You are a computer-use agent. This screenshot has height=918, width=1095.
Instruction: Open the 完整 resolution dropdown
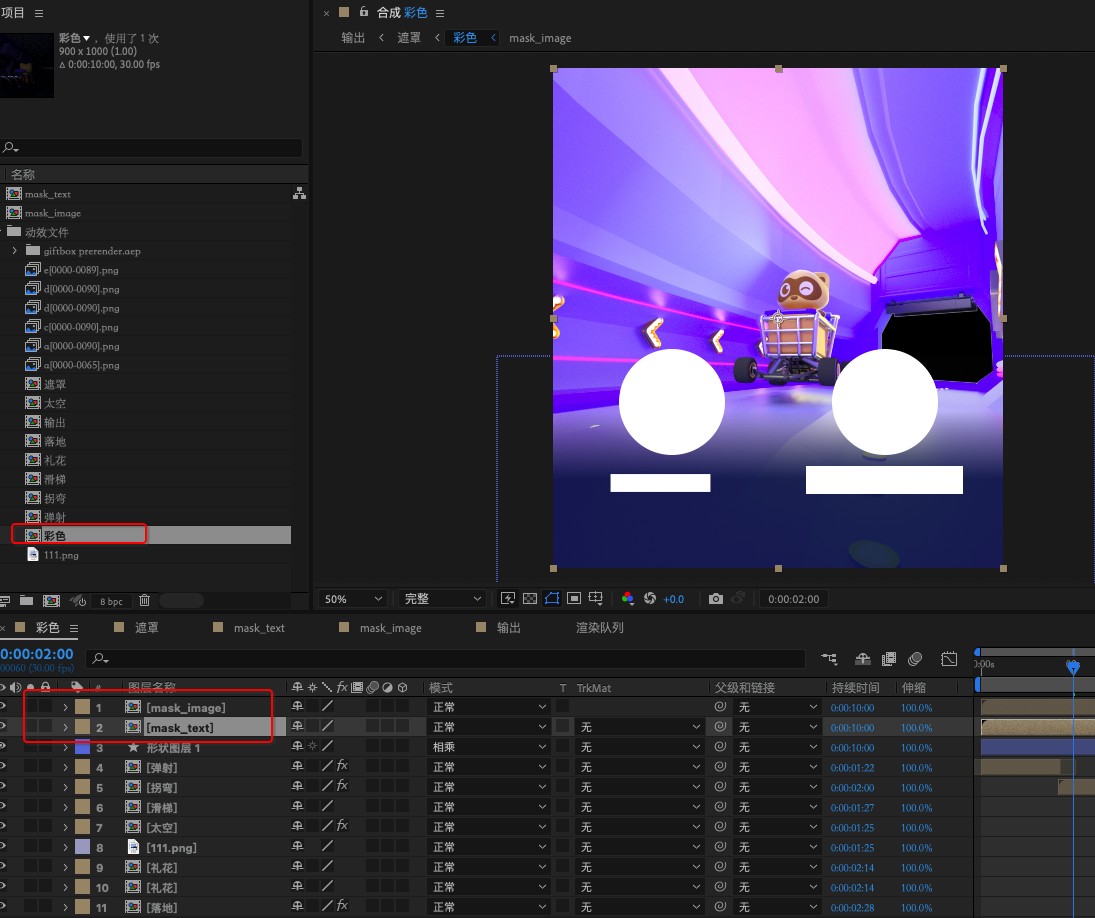pyautogui.click(x=442, y=599)
